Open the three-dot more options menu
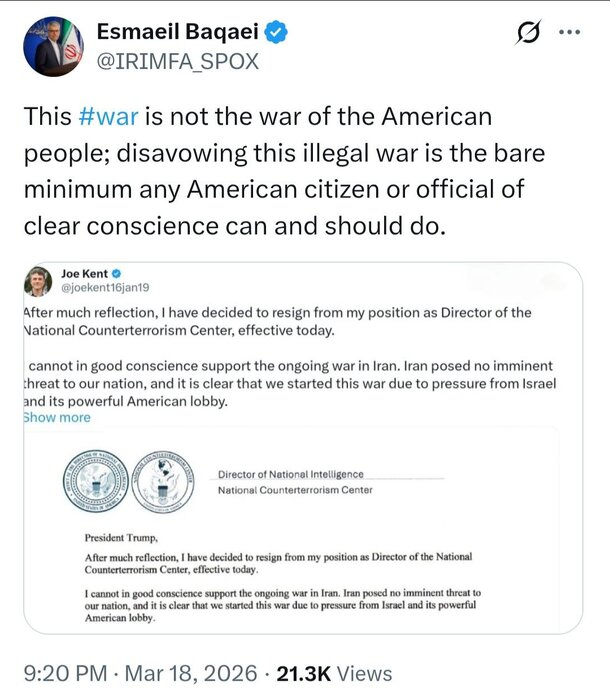The image size is (610, 700). [569, 33]
